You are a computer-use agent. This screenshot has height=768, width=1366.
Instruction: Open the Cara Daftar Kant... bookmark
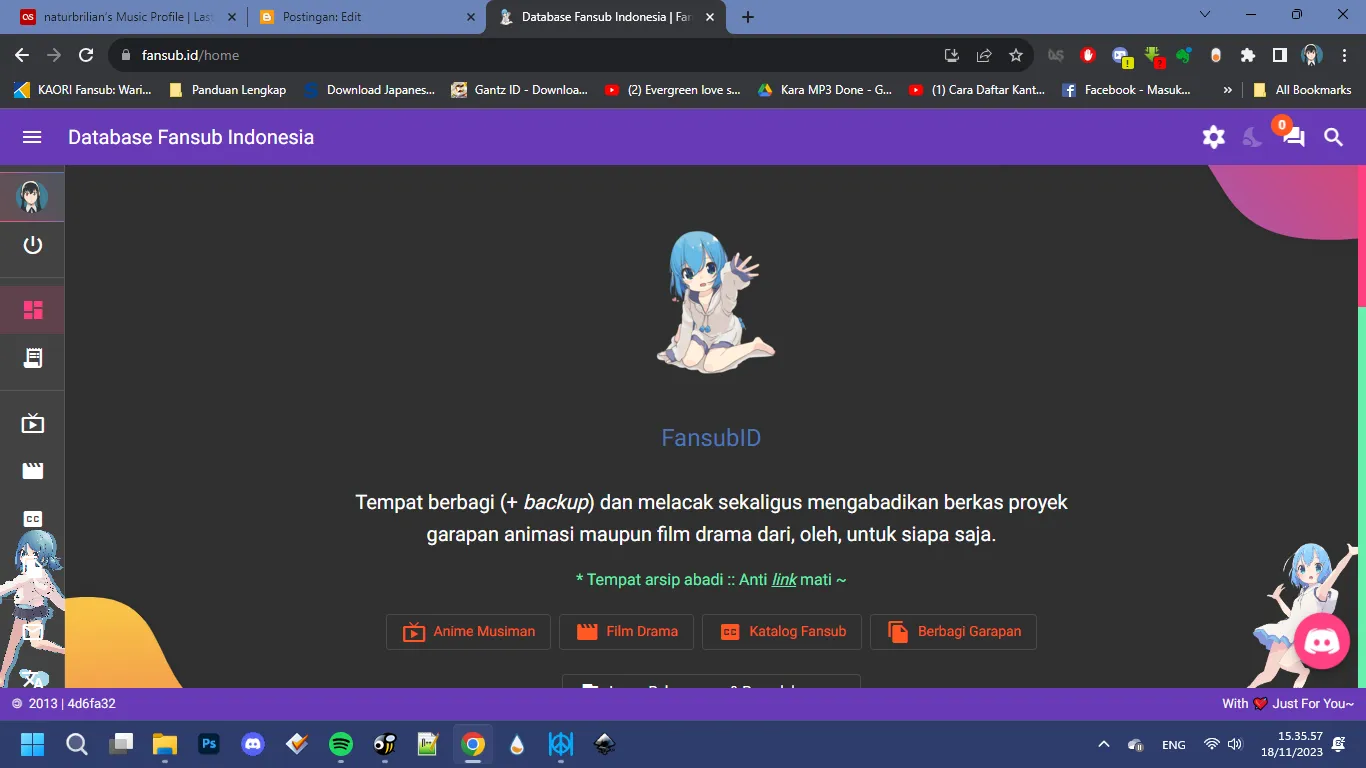point(977,90)
